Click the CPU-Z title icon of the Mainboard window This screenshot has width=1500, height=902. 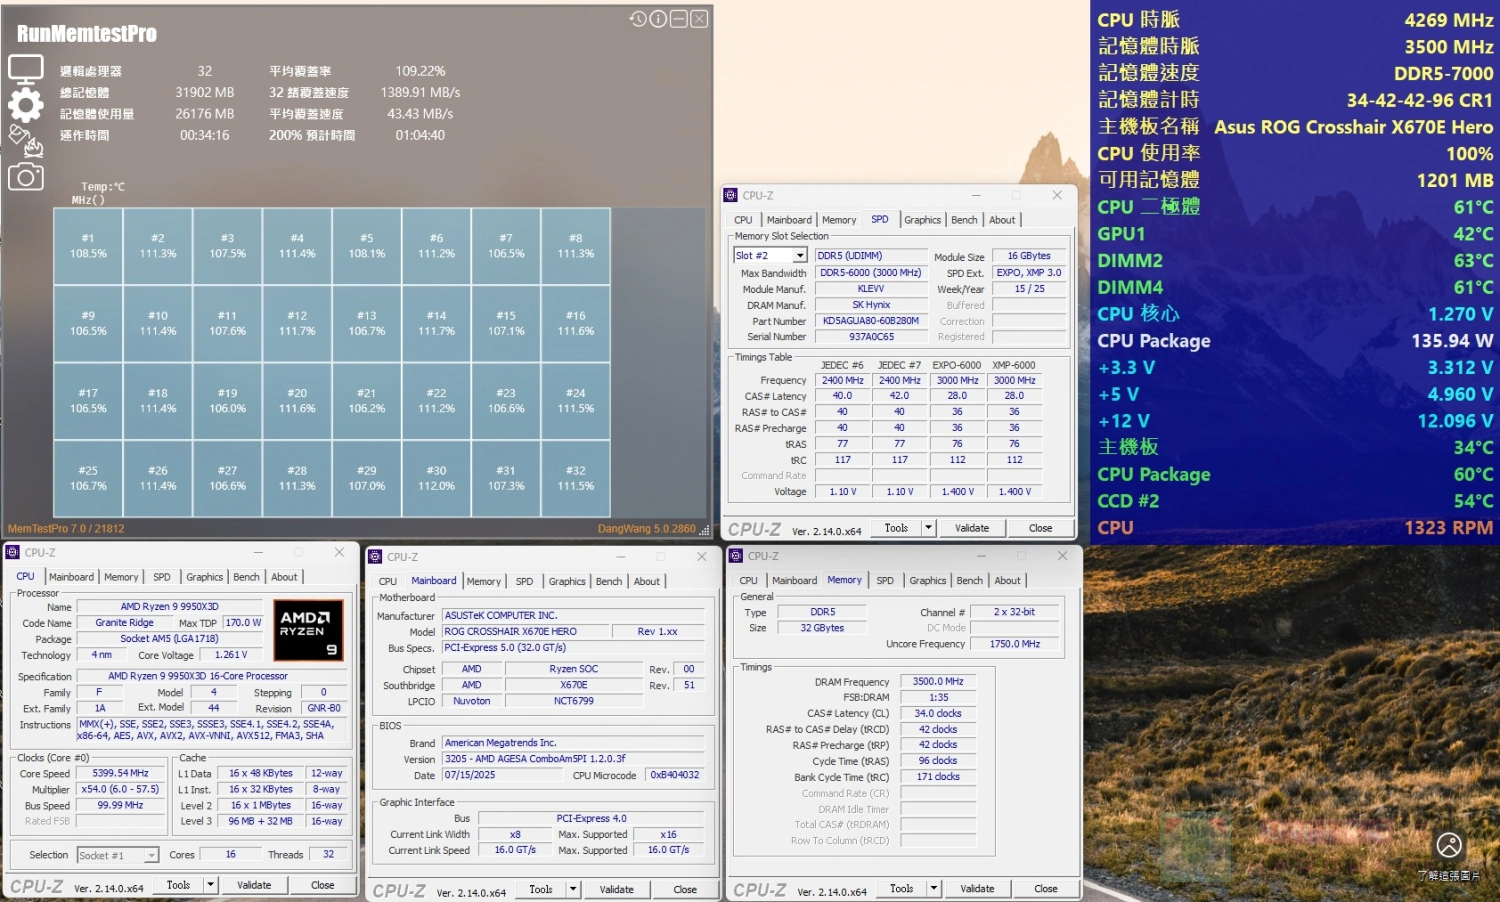[x=375, y=556]
